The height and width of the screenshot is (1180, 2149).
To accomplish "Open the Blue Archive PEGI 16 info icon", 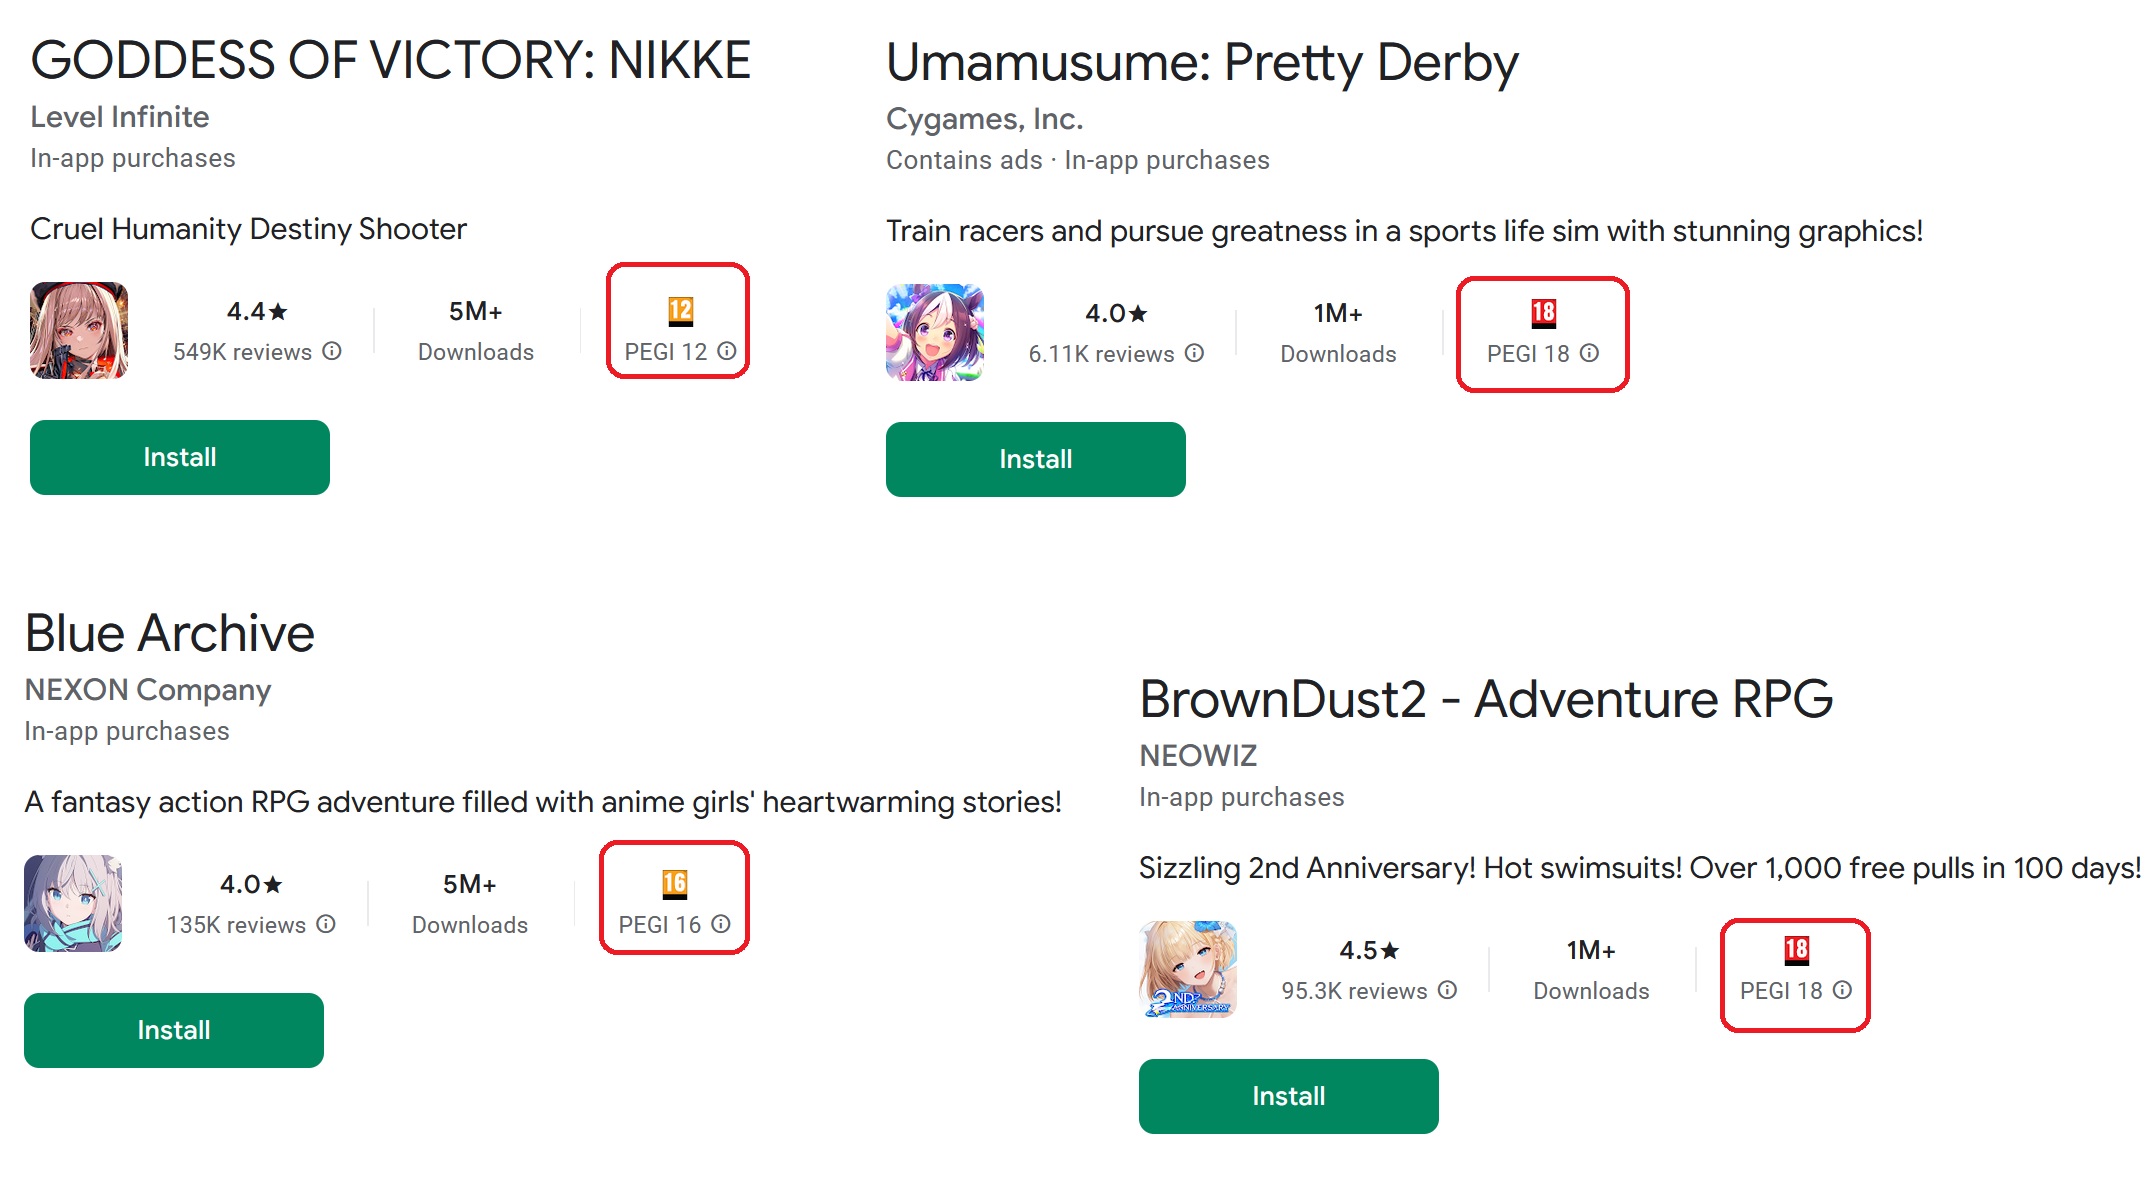I will (721, 925).
